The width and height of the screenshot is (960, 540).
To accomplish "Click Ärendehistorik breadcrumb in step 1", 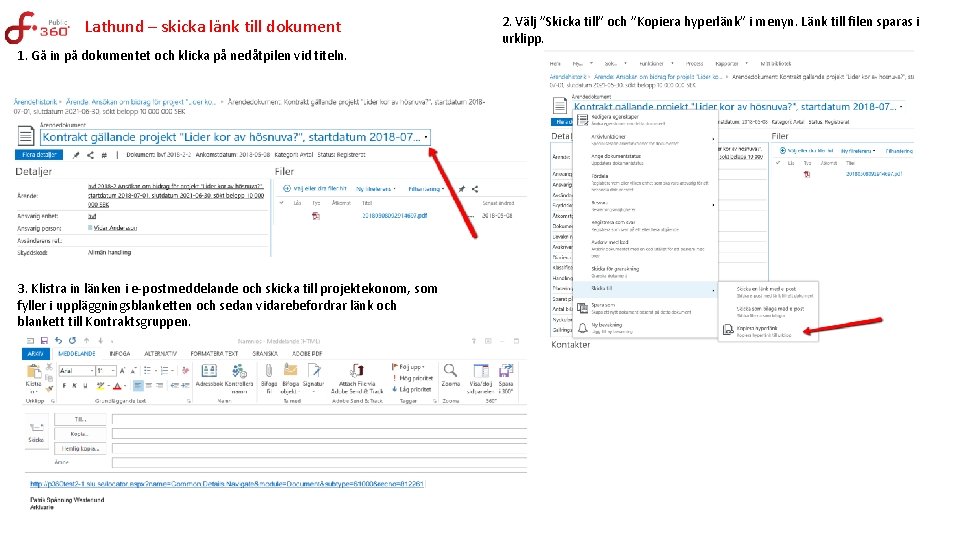I will [x=36, y=102].
